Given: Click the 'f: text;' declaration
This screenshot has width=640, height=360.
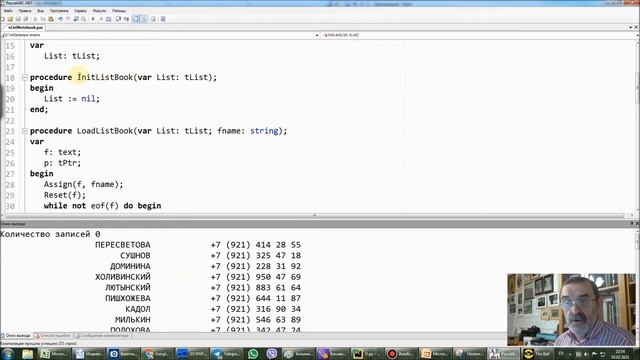Looking at the screenshot, I should 62,152.
